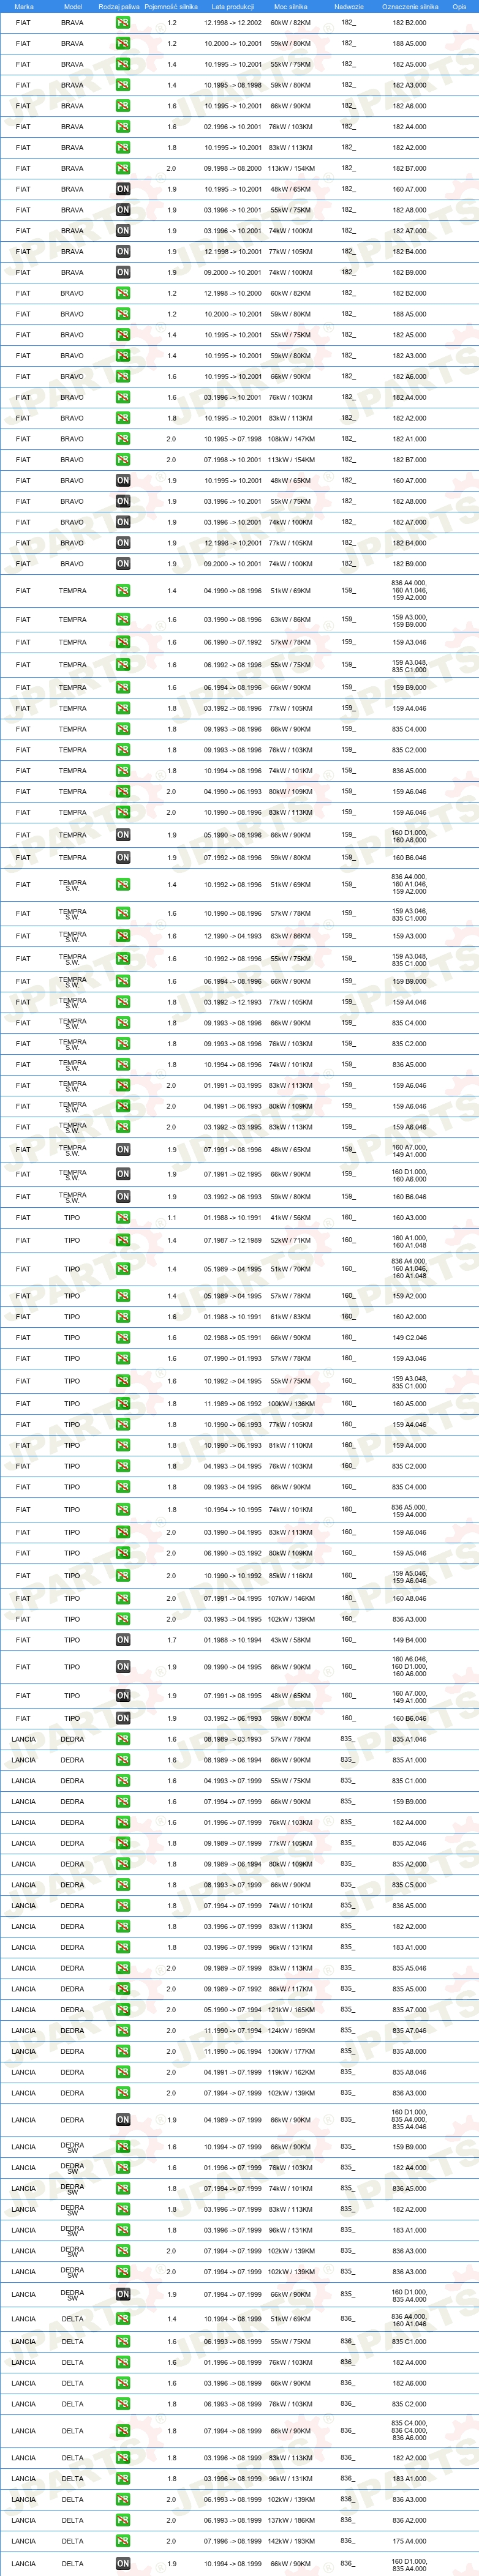Viewport: 479px width, 2576px height.
Task: Click the Oznaczenie silnika column header
Action: click(x=410, y=6)
